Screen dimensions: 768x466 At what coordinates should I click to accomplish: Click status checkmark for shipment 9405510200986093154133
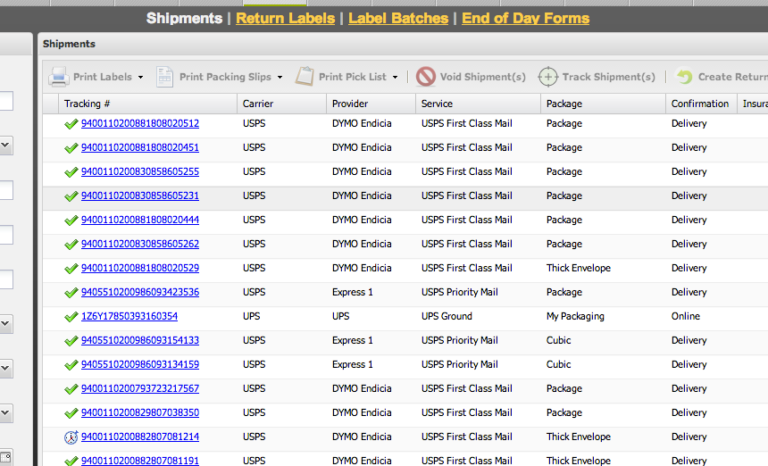pos(71,341)
